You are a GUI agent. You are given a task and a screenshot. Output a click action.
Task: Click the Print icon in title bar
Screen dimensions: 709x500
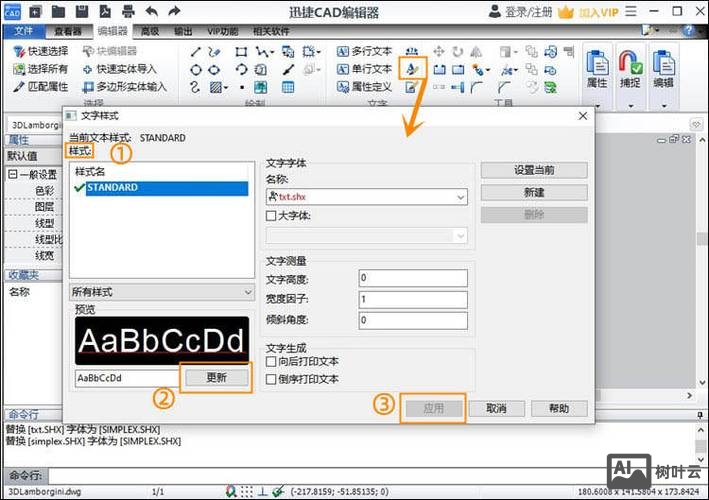128,11
